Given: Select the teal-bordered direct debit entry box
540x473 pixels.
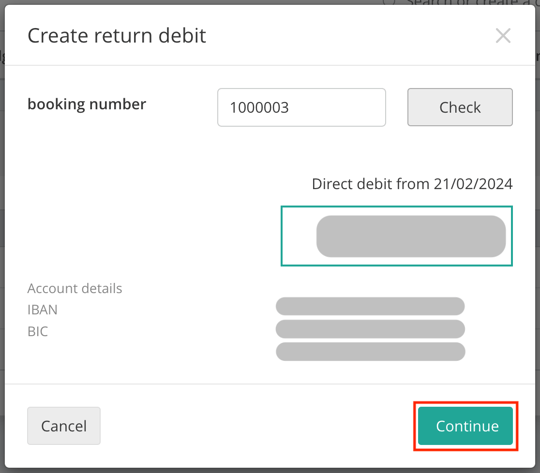Looking at the screenshot, I should tap(396, 236).
